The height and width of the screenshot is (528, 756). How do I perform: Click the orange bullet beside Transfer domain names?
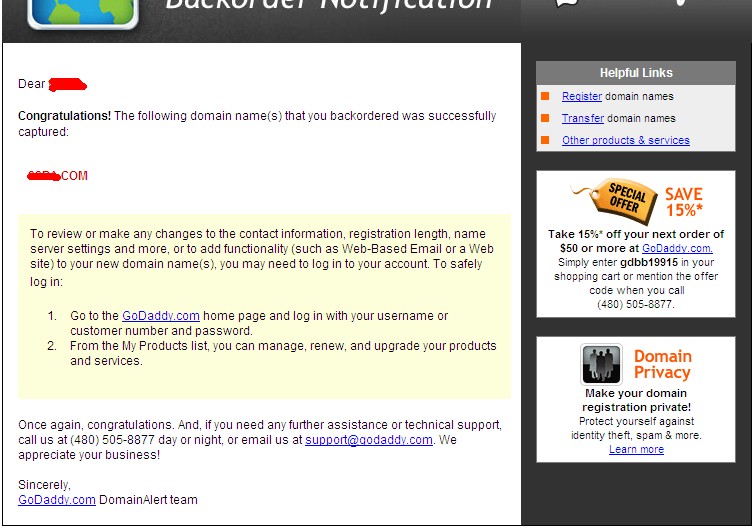[545, 118]
